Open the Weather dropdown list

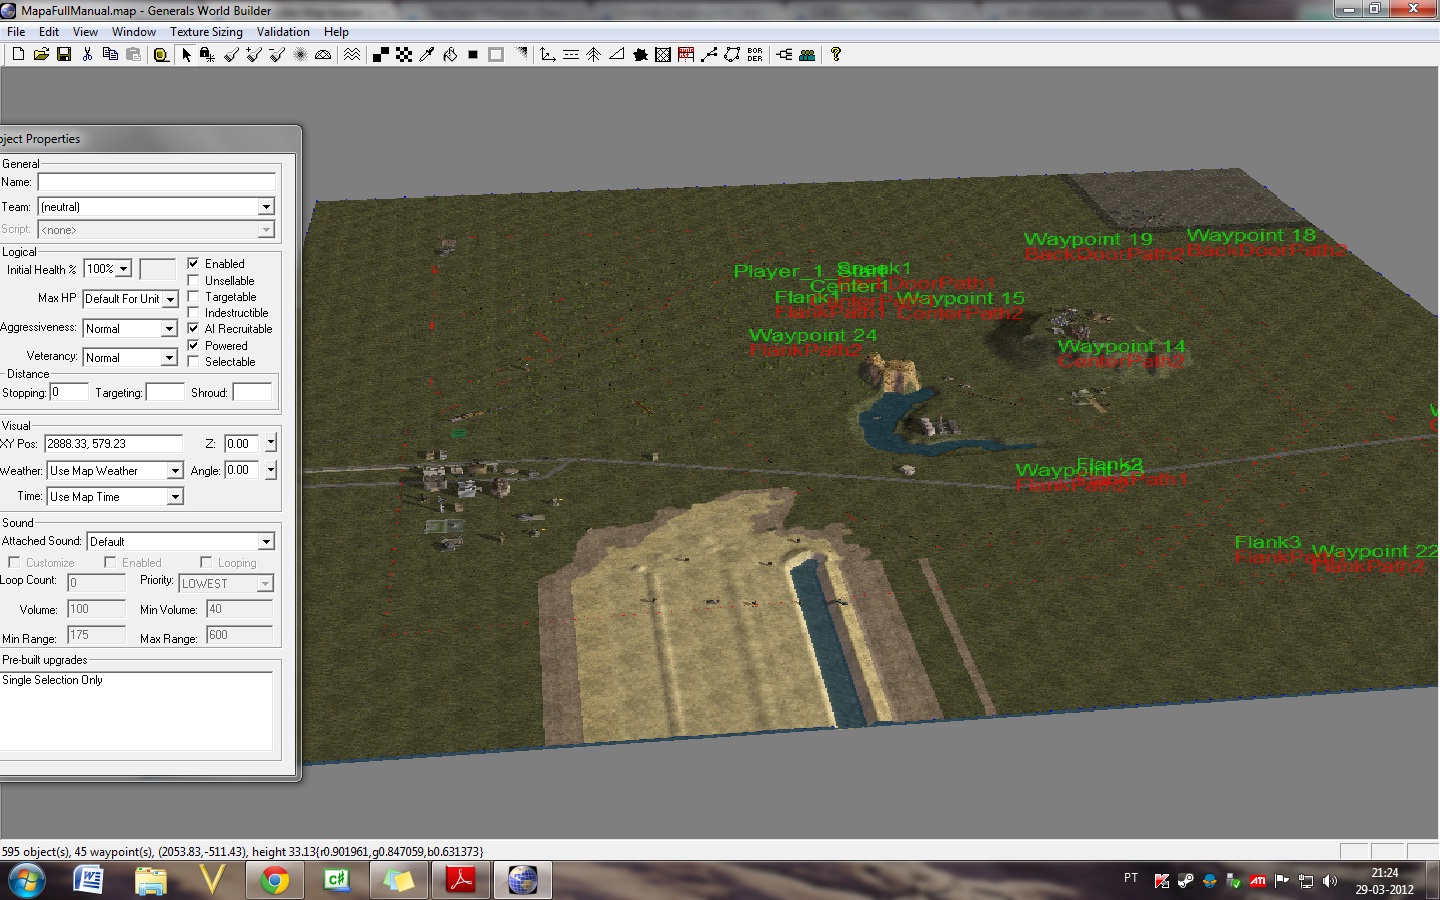click(175, 471)
